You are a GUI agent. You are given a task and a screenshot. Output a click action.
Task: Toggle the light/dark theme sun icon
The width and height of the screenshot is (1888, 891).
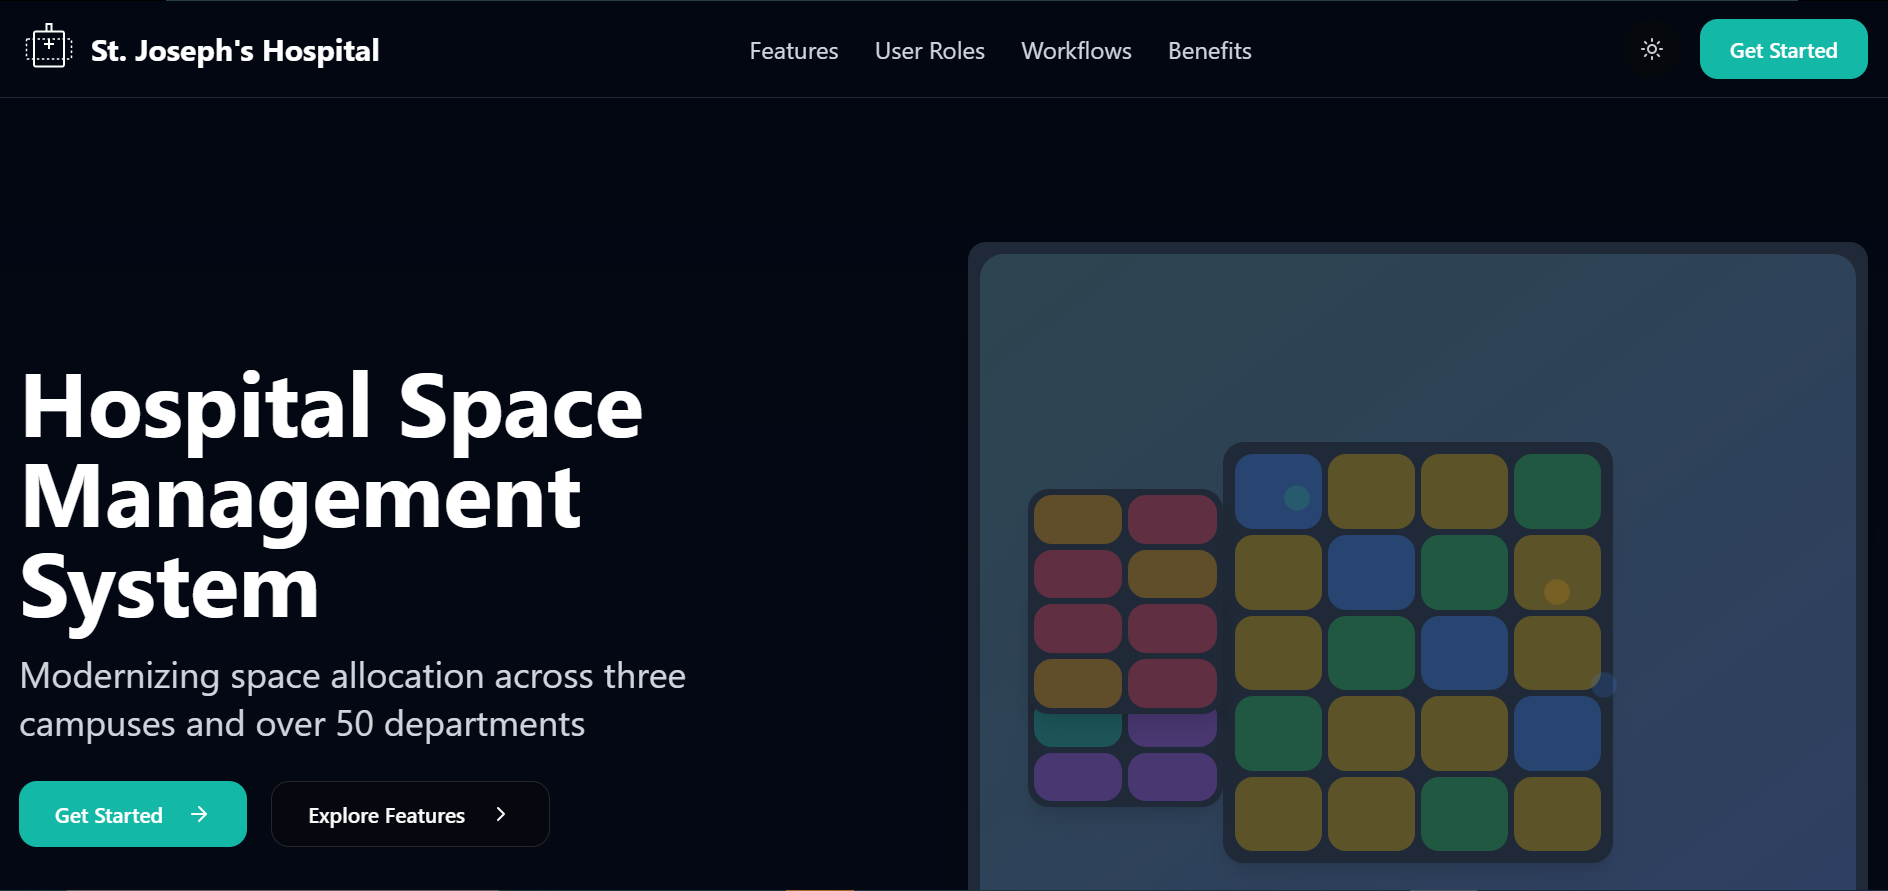1652,49
